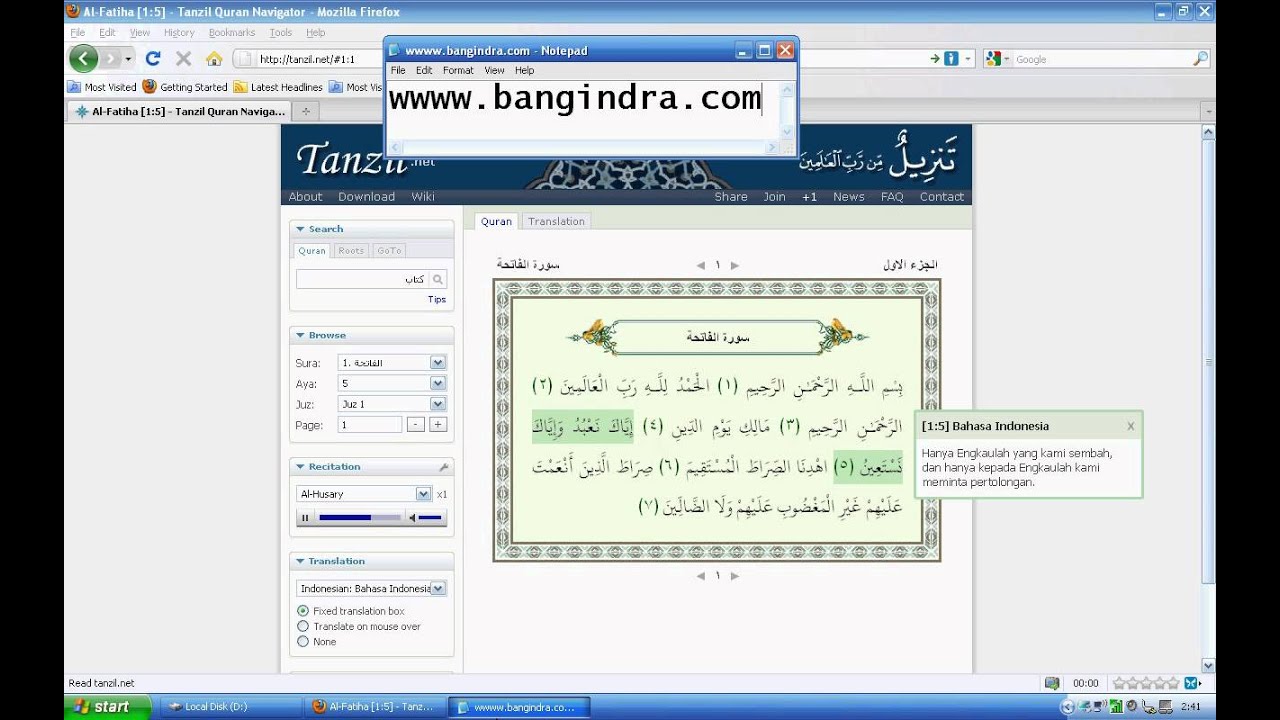Open the FAQ link on Tanzil

coord(892,197)
